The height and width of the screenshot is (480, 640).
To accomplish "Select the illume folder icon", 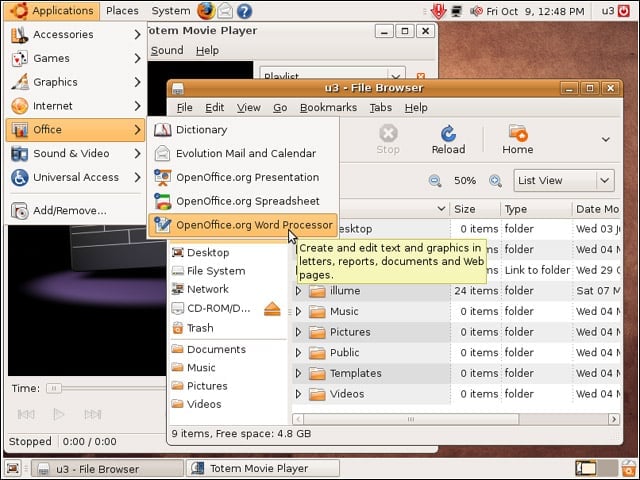I will [x=317, y=291].
